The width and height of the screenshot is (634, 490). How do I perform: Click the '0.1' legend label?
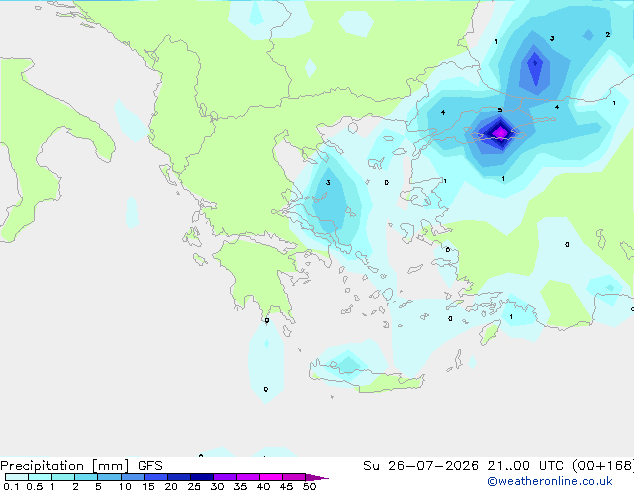click(11, 486)
